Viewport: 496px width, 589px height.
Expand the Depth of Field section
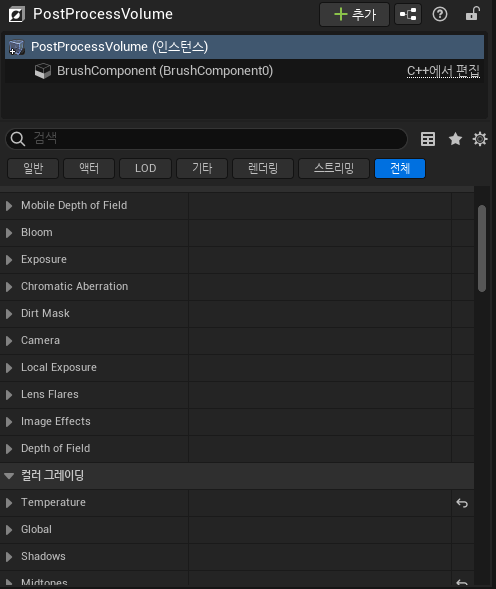[9, 449]
